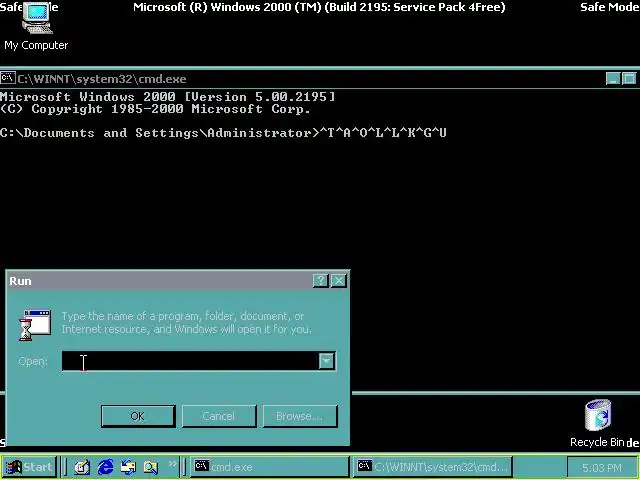Click the 5:03 PM system clock
This screenshot has width=640, height=480.
(602, 468)
